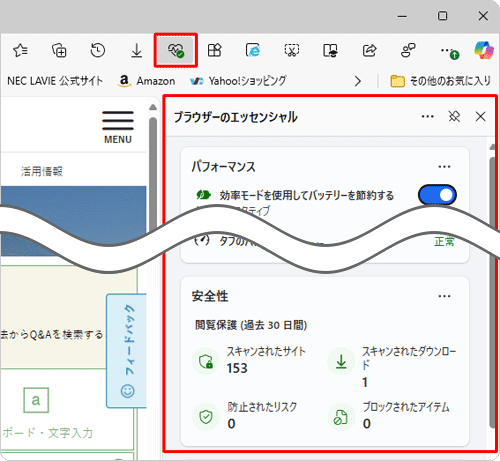Open the フィードバック side tab
Image resolution: width=500 pixels, height=461 pixels.
coord(127,351)
